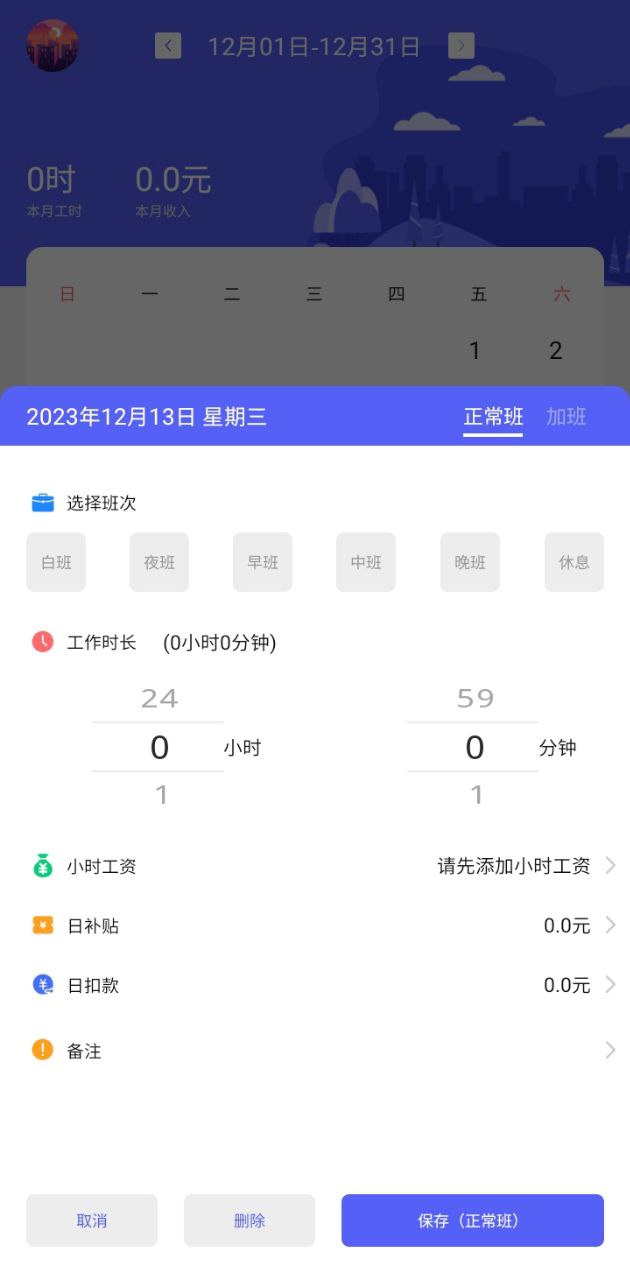Tap the 工作时长 (0小时0分钟) summary
The height and width of the screenshot is (1280, 630).
pyautogui.click(x=220, y=643)
